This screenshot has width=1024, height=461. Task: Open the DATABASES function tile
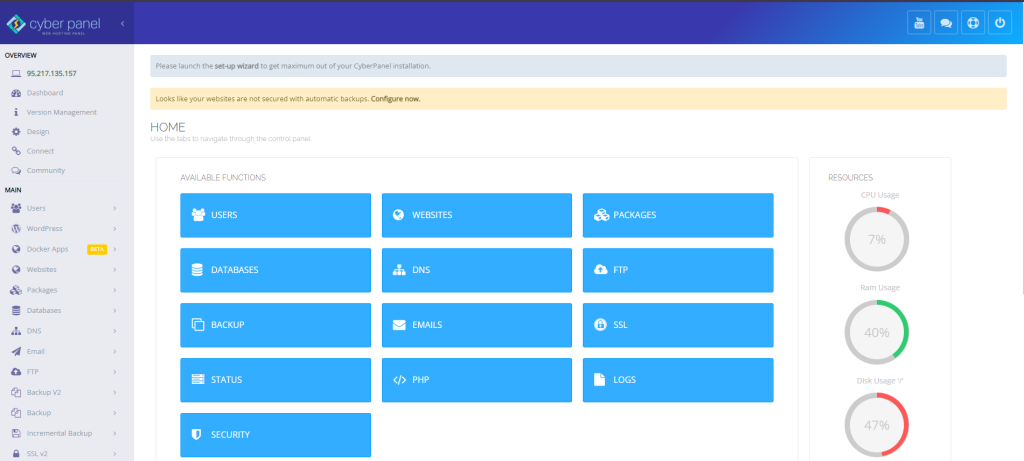pos(276,270)
